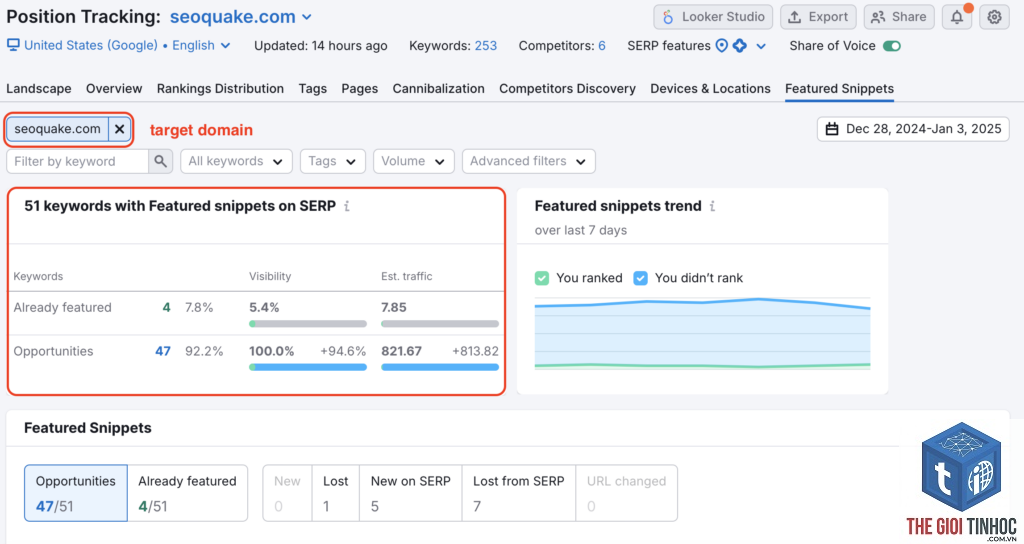1024x544 pixels.
Task: Switch to the Competitors Discovery tab
Action: (x=567, y=89)
